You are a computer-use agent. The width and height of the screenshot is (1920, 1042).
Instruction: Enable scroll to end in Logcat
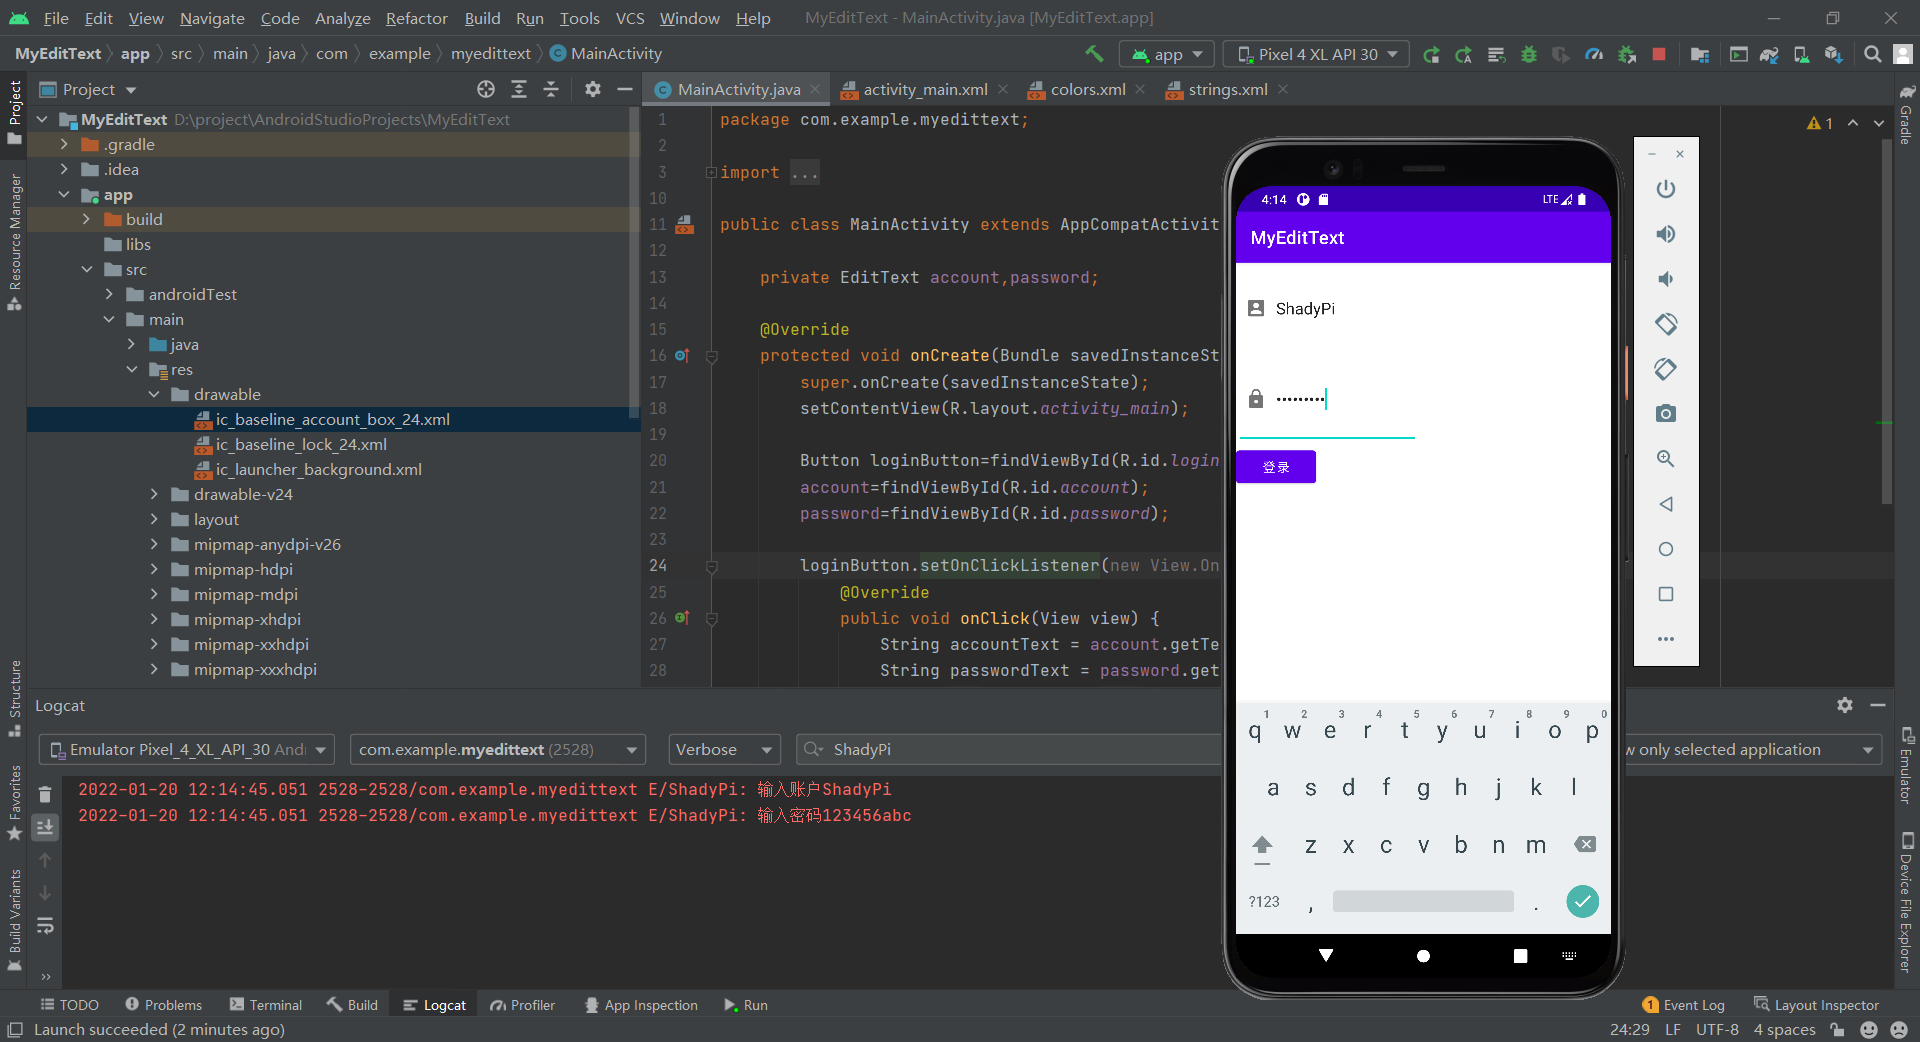44,827
